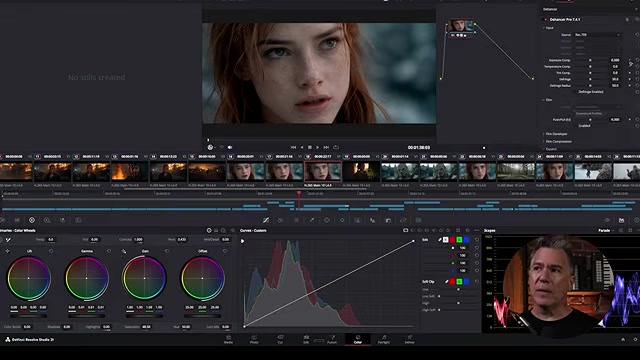Collapse the Film section in Dehancer
640x360 pixels.
pos(544,100)
